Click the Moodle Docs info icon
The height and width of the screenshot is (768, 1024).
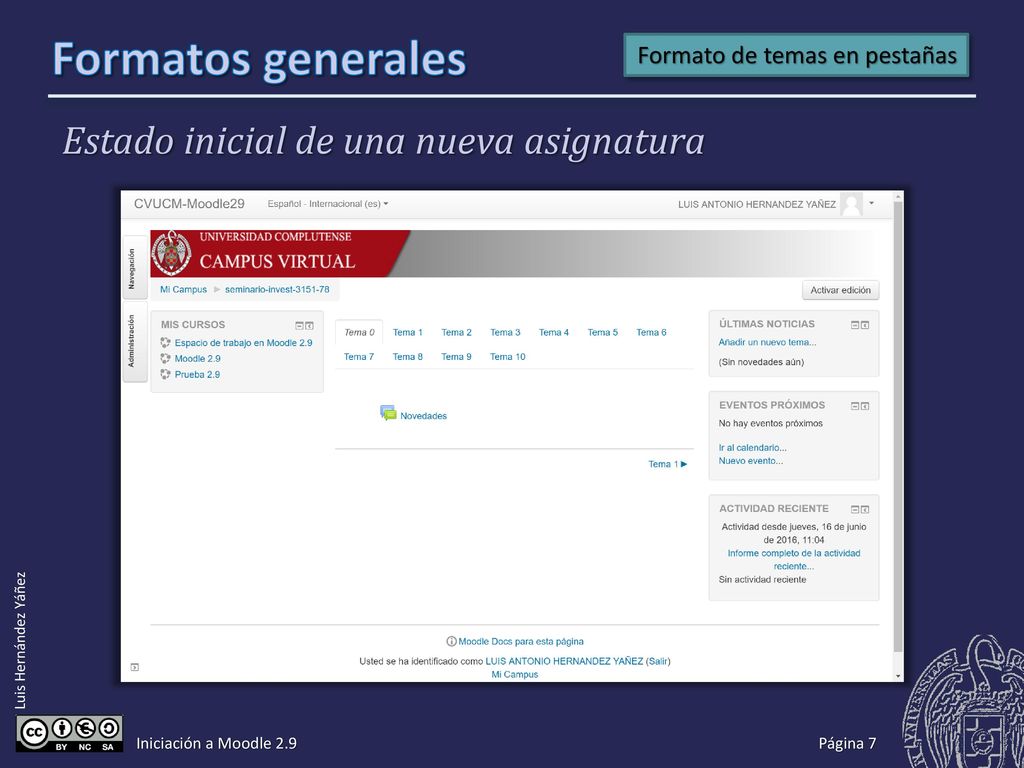(451, 641)
